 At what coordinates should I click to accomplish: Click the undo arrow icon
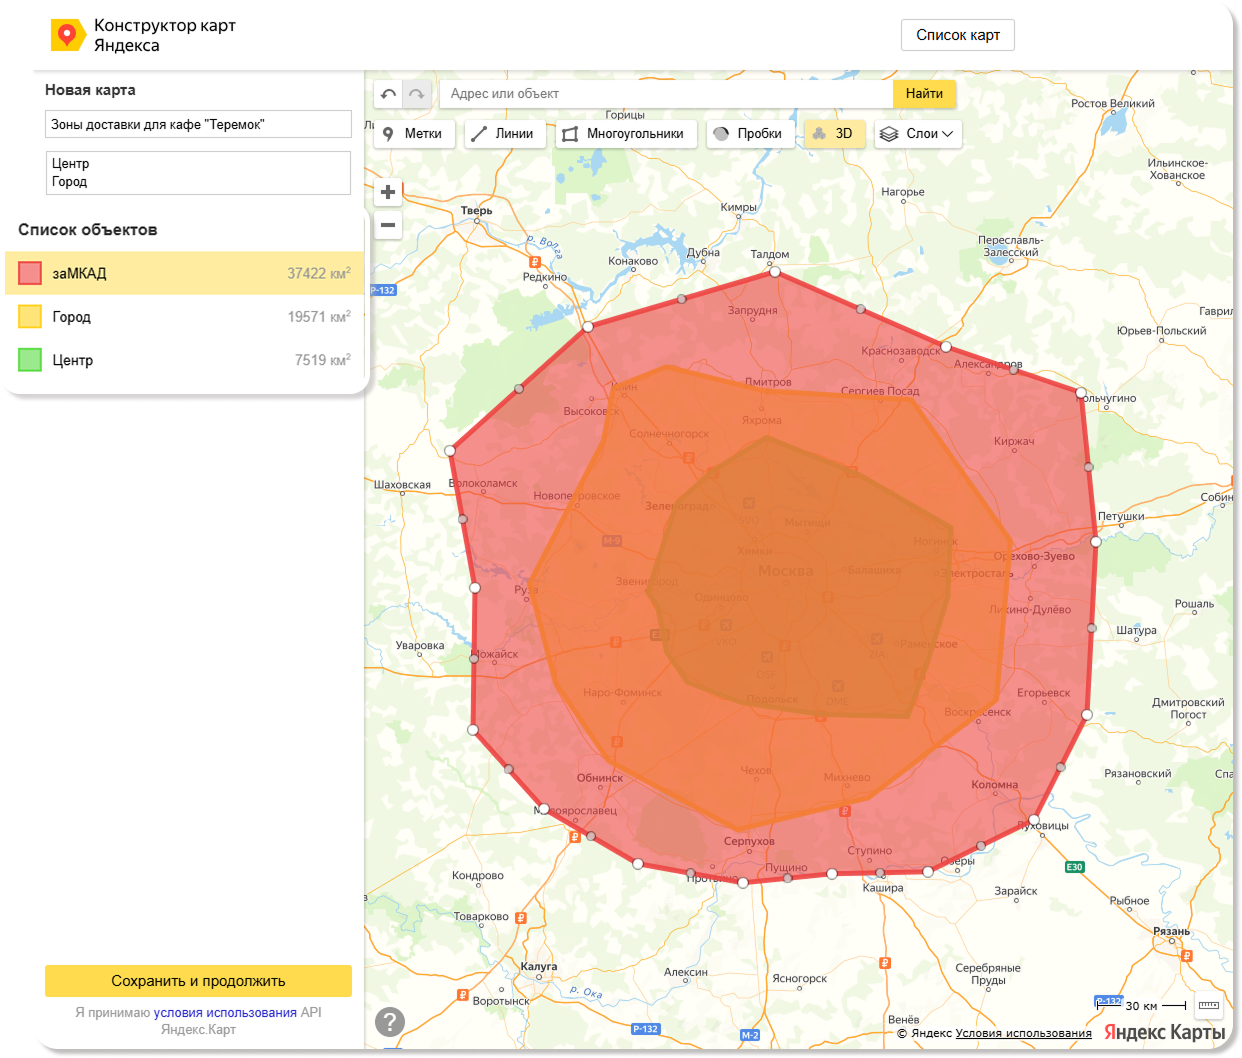coord(389,94)
